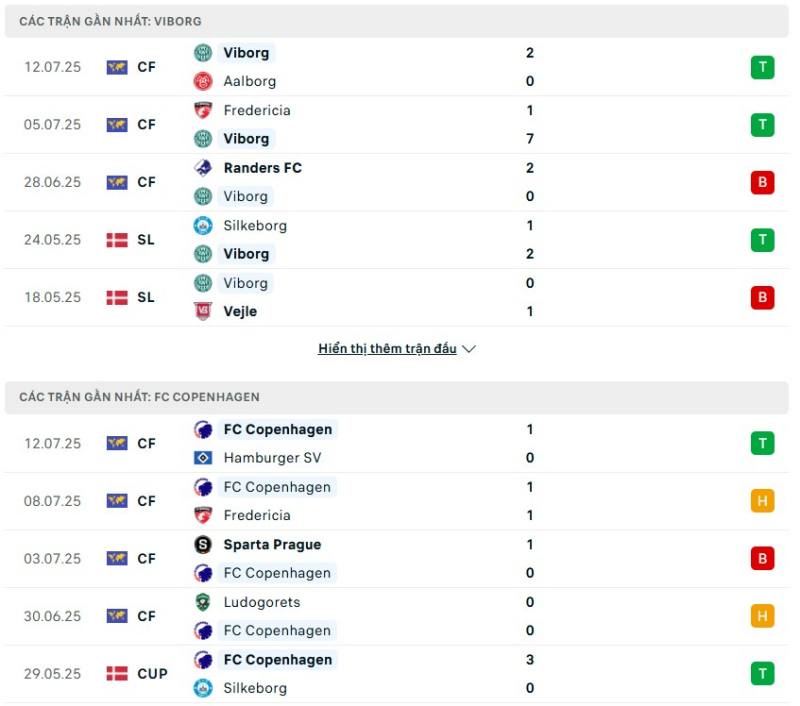
Task: Click the green T badge for Viborg vs Aalborg
Action: [762, 67]
